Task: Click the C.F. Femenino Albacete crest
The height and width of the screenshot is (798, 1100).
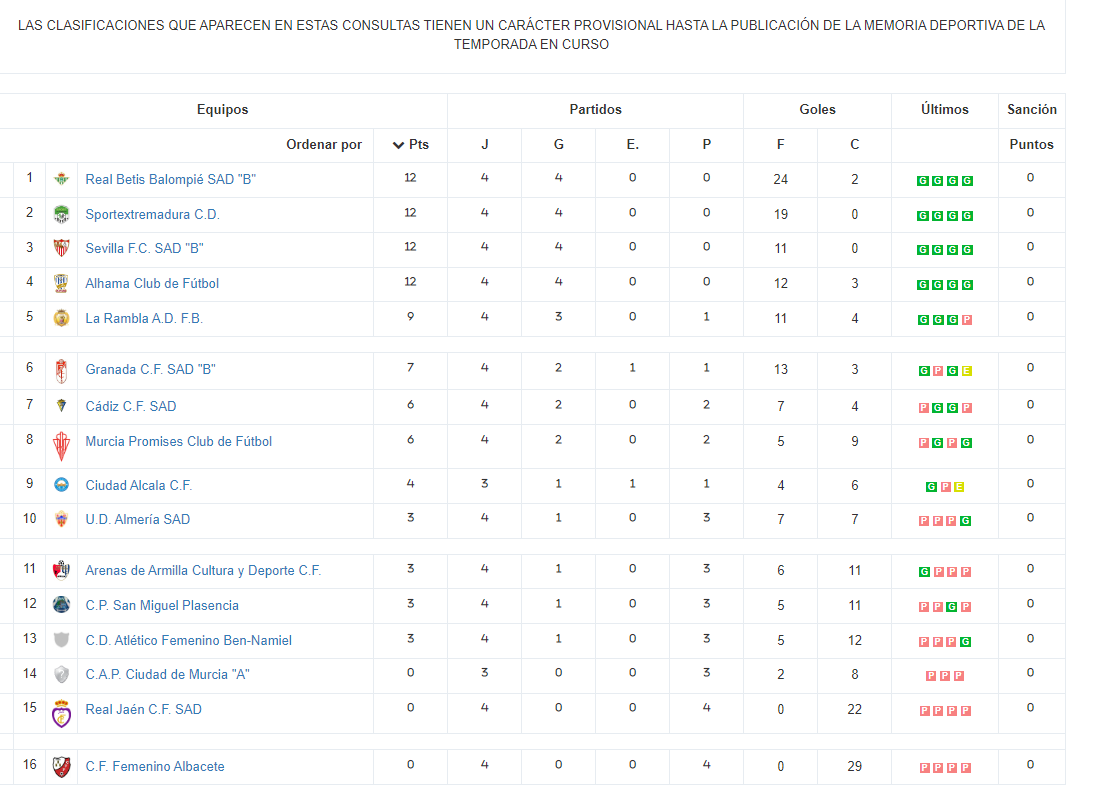Action: [61, 766]
